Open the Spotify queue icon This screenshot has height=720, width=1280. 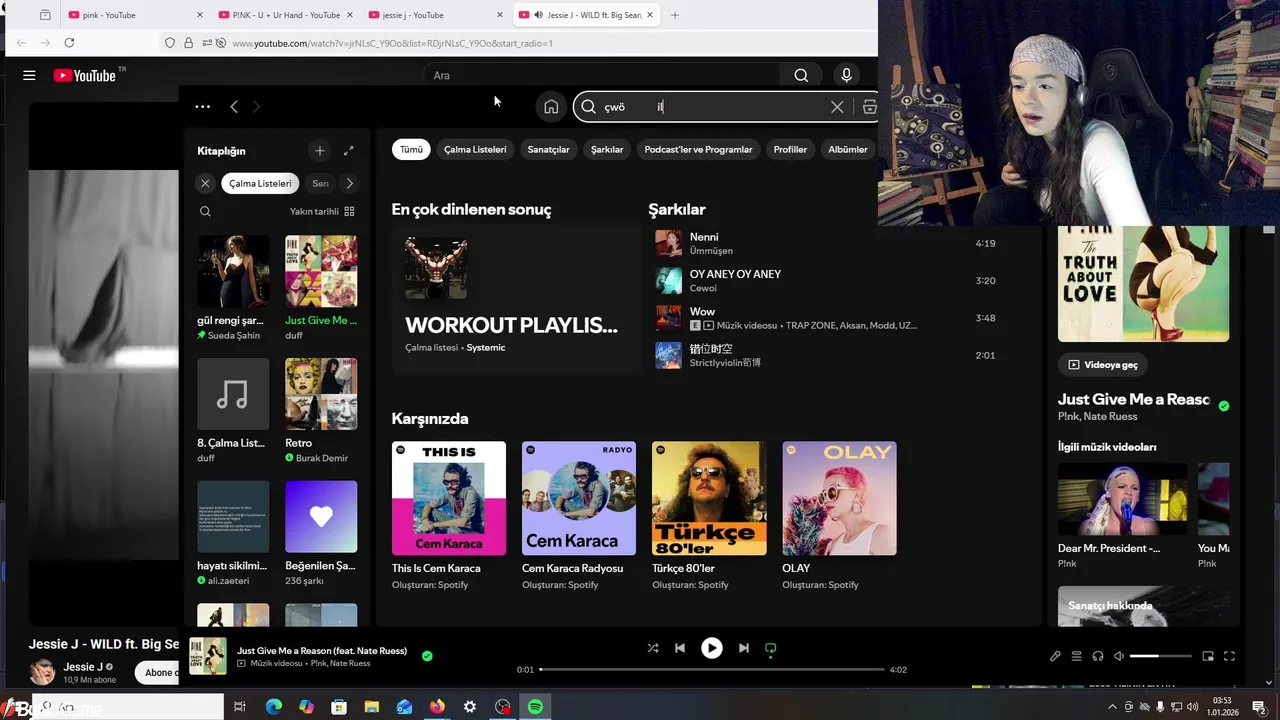click(x=1077, y=656)
